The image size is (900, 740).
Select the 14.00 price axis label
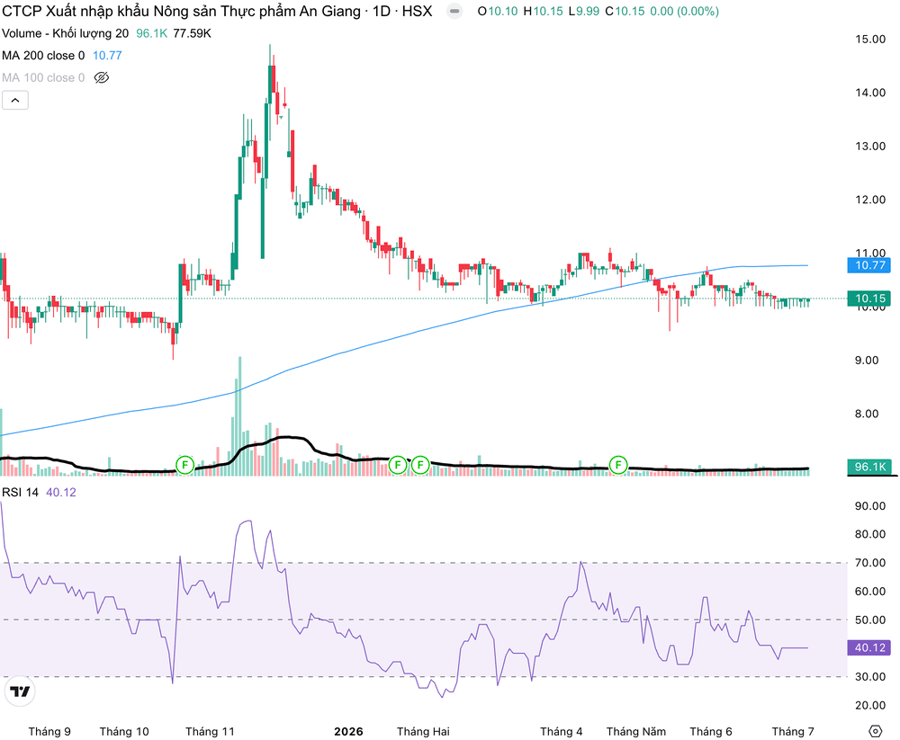pyautogui.click(x=870, y=92)
